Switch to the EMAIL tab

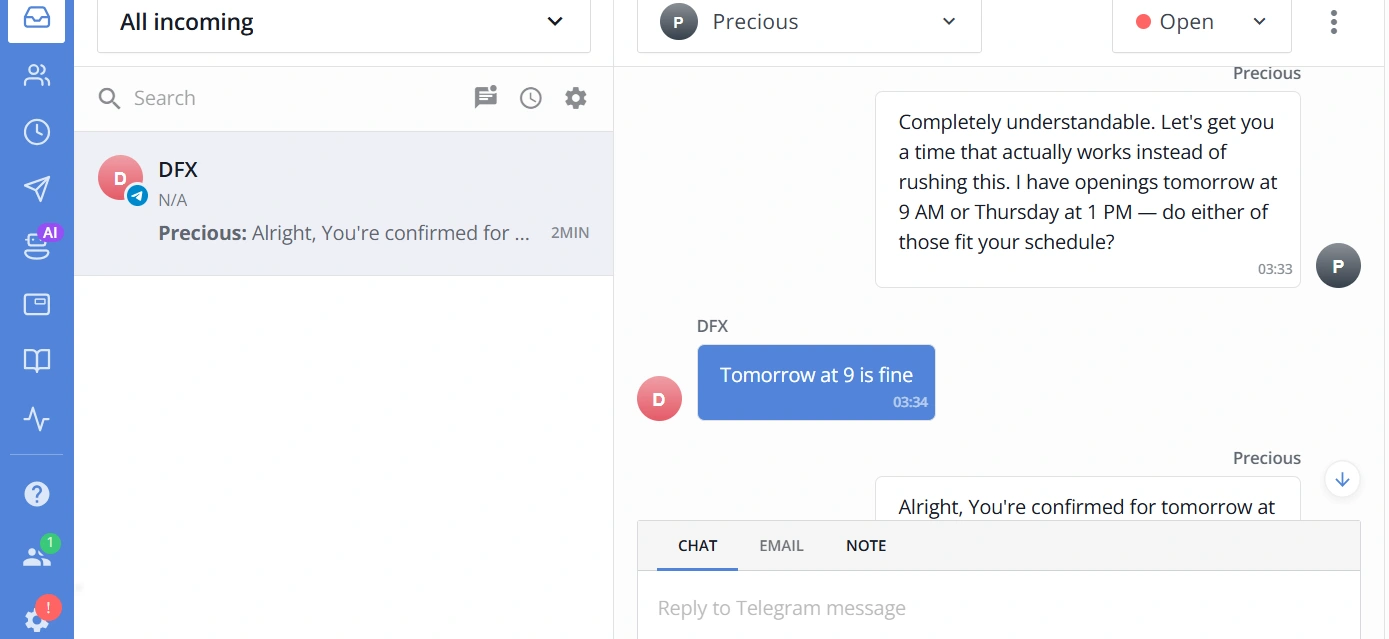781,546
